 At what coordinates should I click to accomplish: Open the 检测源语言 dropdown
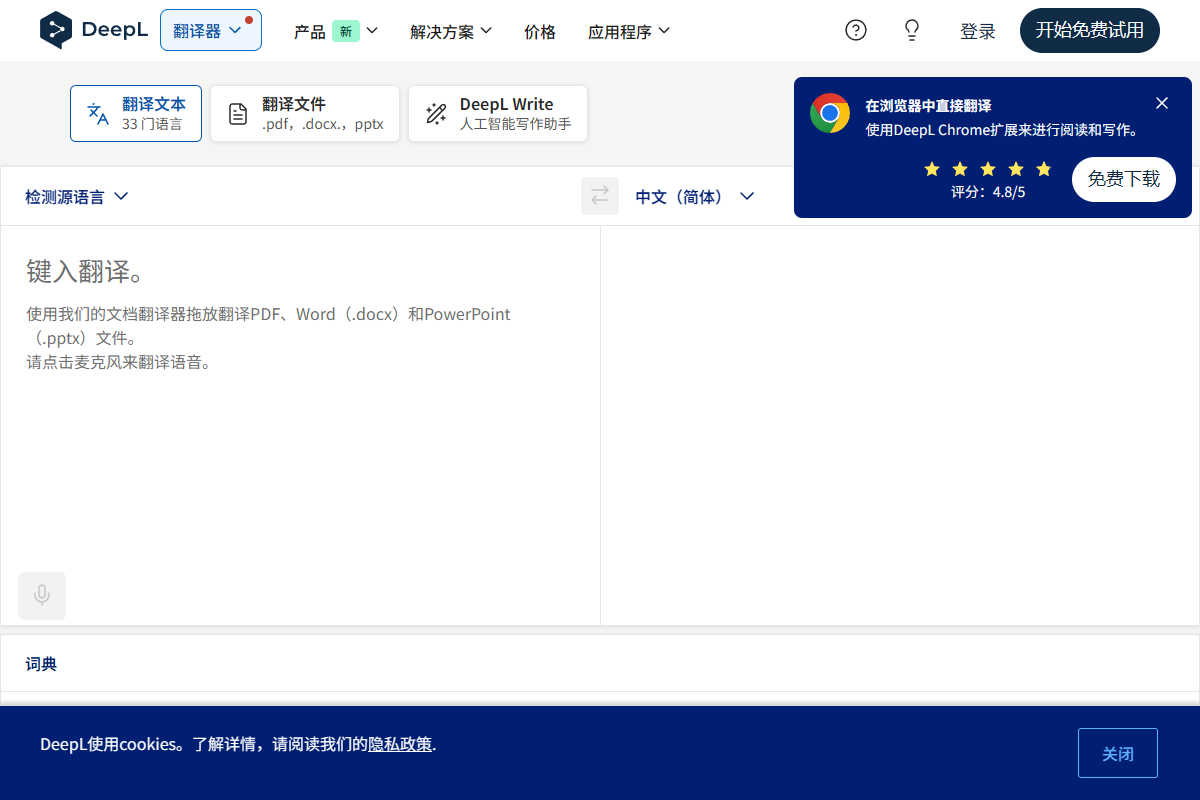[76, 196]
